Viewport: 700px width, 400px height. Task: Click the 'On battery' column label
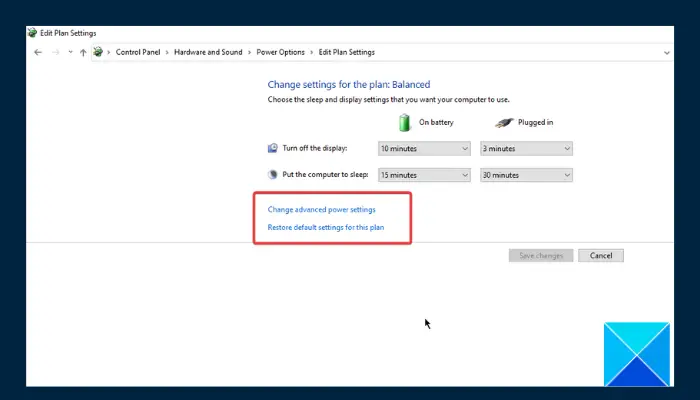coord(436,122)
